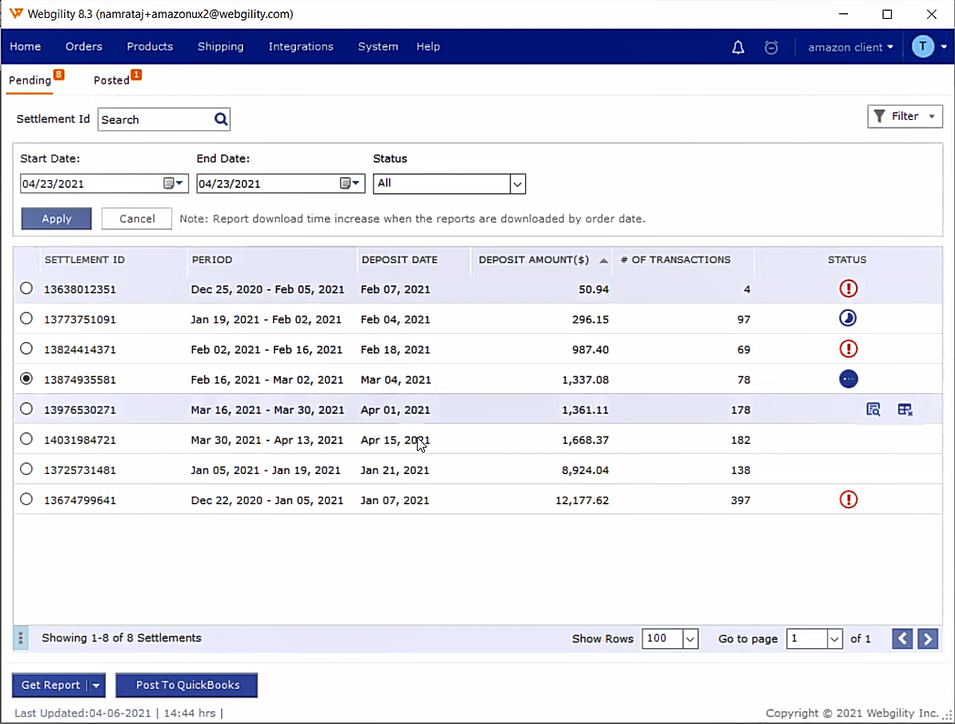Open the Help menu
Viewport: 955px width, 724px height.
428,47
